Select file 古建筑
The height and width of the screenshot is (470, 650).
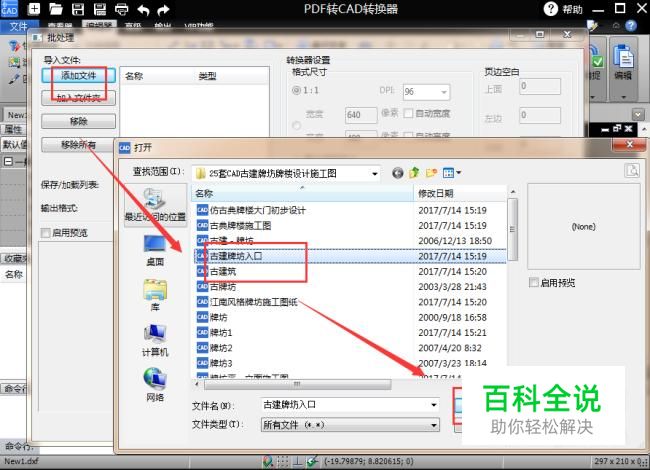[216, 271]
